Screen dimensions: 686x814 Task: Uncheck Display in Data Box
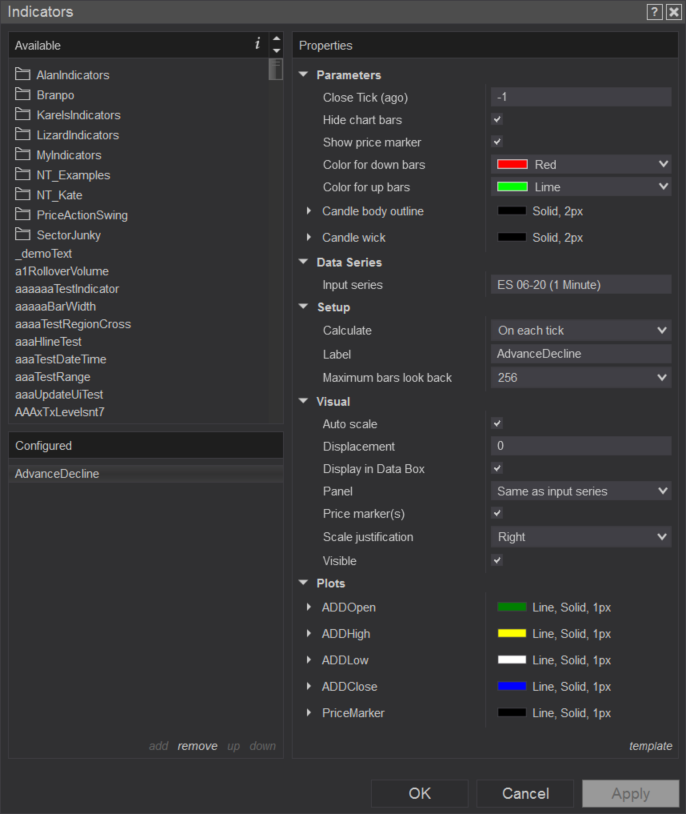[x=497, y=469]
